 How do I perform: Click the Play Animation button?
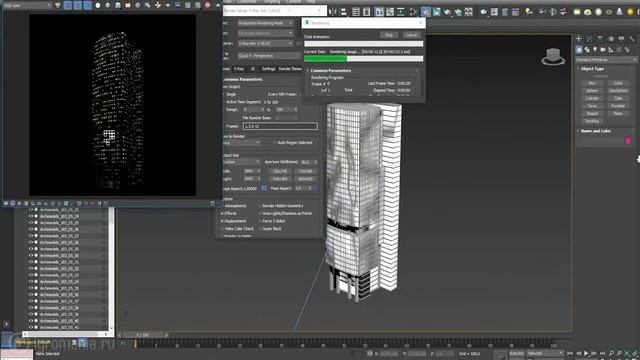click(x=586, y=353)
